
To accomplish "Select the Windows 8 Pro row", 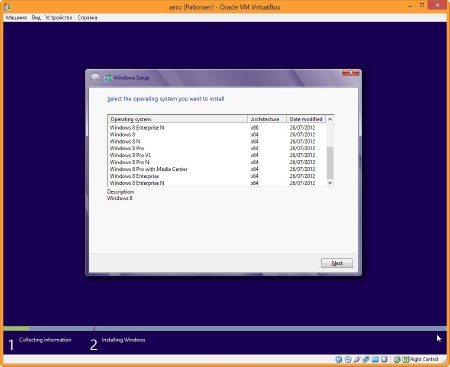I will tap(217, 148).
